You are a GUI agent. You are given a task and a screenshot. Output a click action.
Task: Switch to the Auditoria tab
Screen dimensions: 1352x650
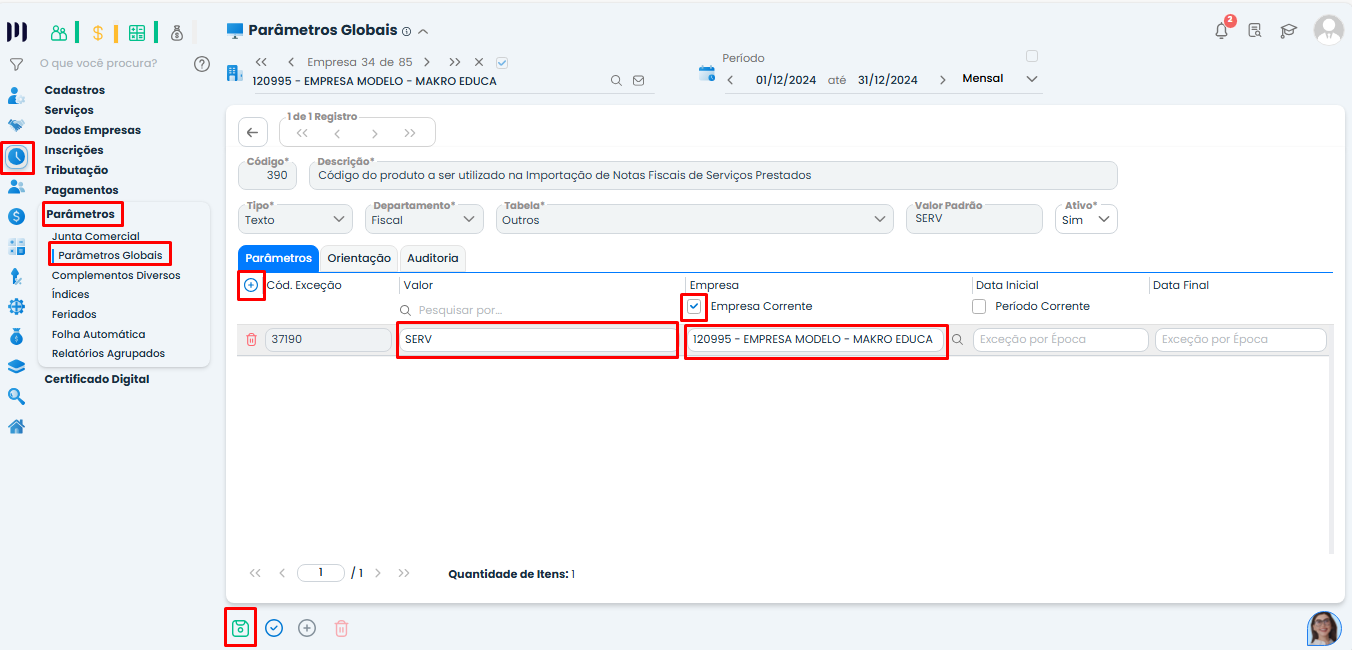(x=433, y=258)
